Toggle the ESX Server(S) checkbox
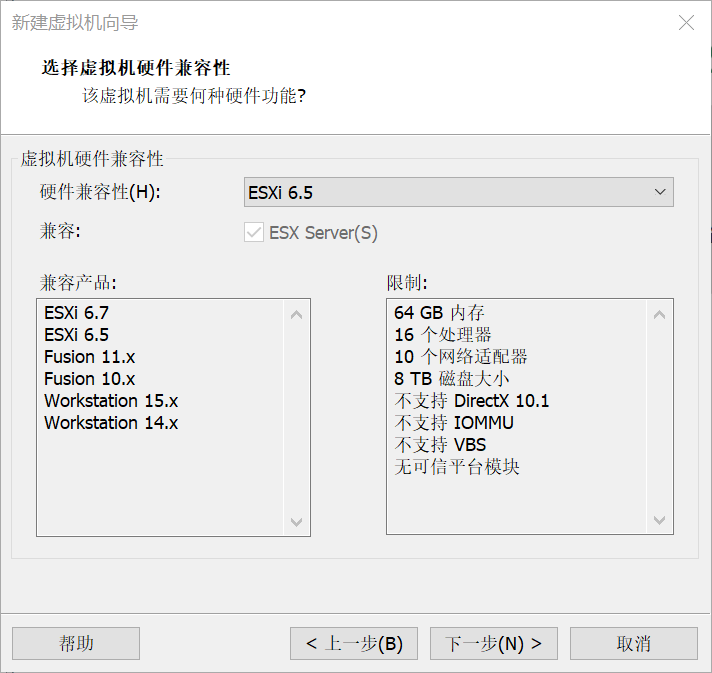712x673 pixels. pyautogui.click(x=253, y=233)
